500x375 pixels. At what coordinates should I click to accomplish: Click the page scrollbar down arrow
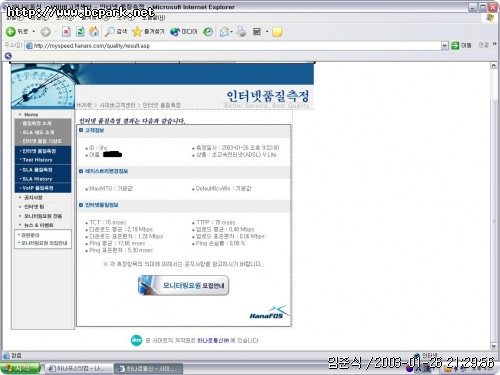pyautogui.click(x=494, y=346)
